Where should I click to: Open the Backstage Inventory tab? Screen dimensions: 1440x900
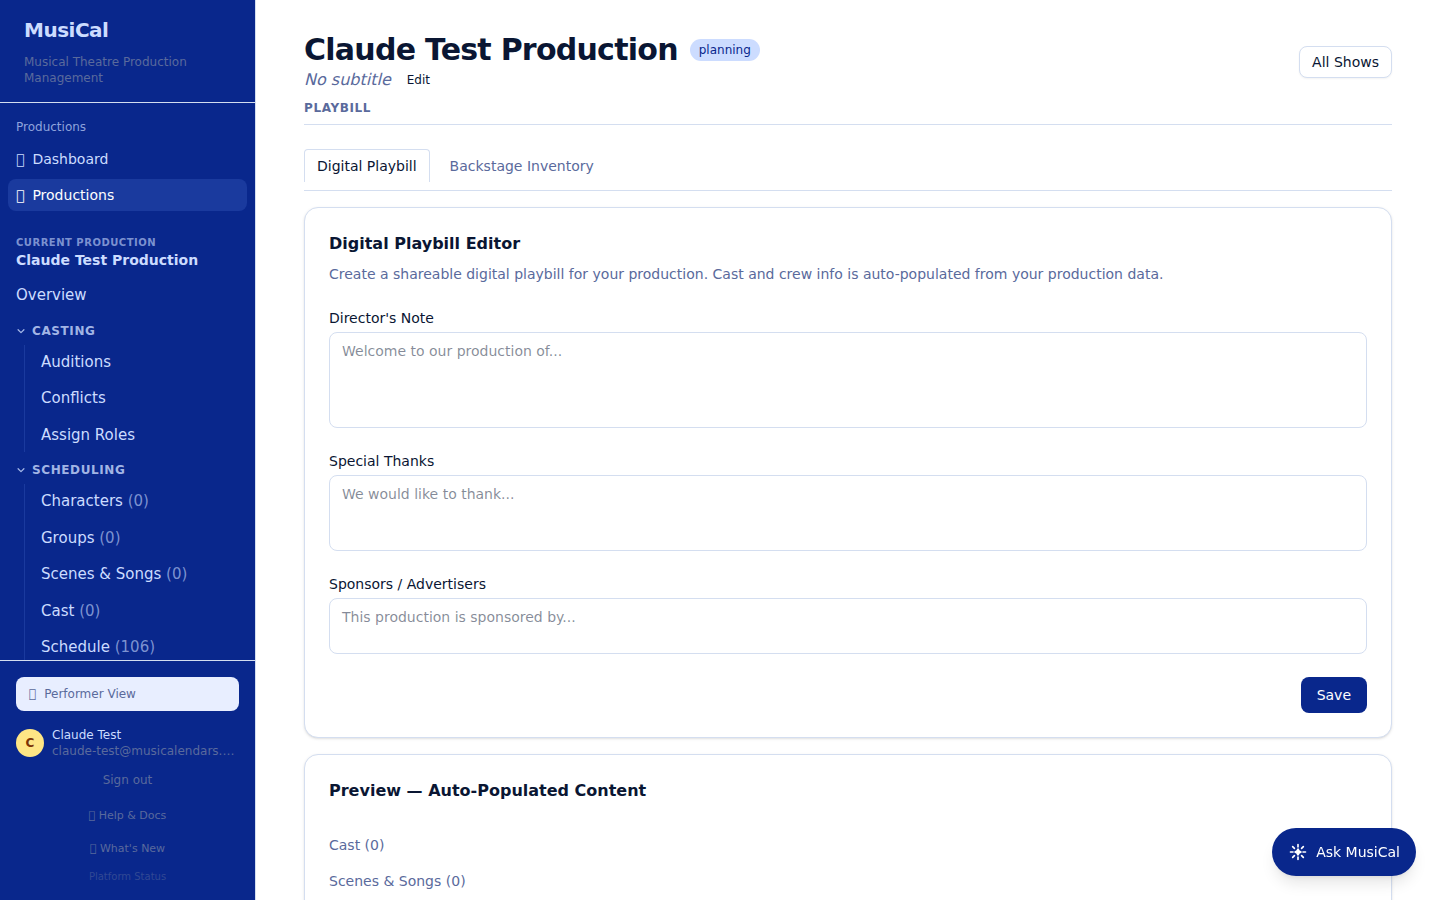[x=521, y=166]
